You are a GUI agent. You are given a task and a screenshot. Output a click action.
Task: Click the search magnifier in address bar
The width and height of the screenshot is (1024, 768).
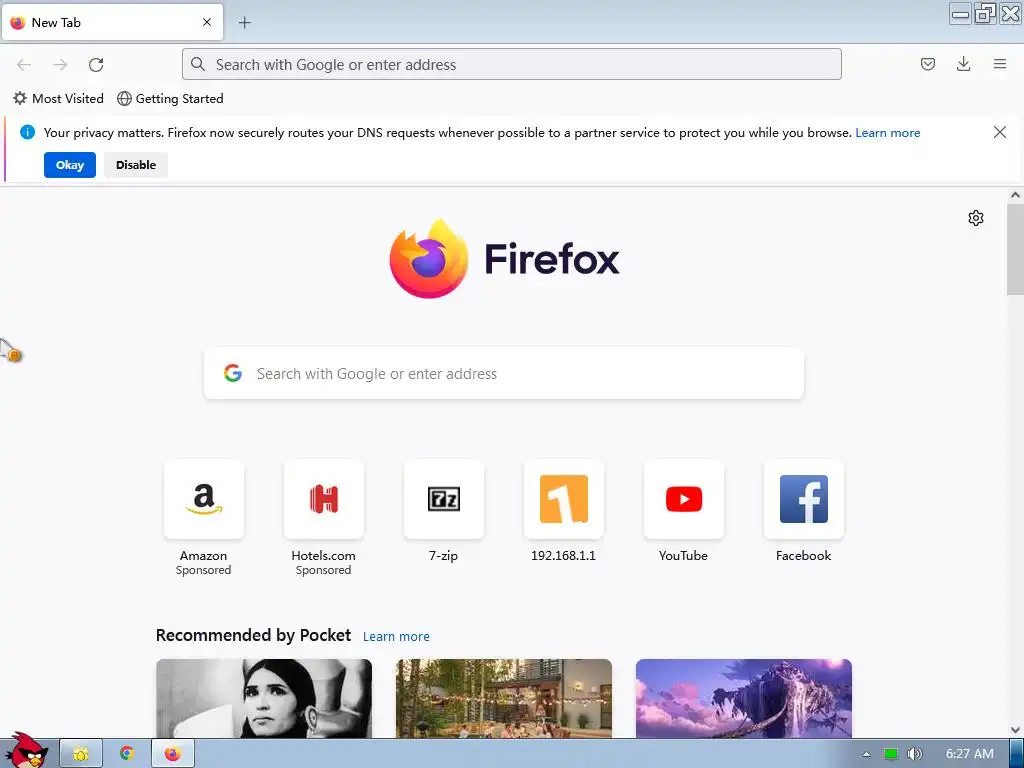click(198, 64)
